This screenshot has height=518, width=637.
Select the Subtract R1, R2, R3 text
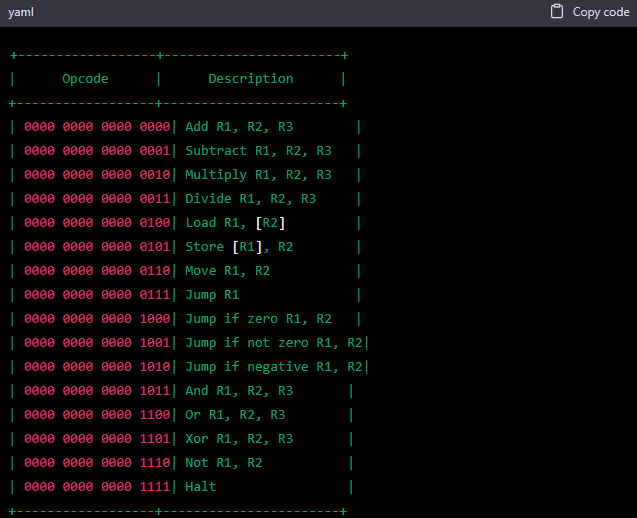[x=258, y=151]
